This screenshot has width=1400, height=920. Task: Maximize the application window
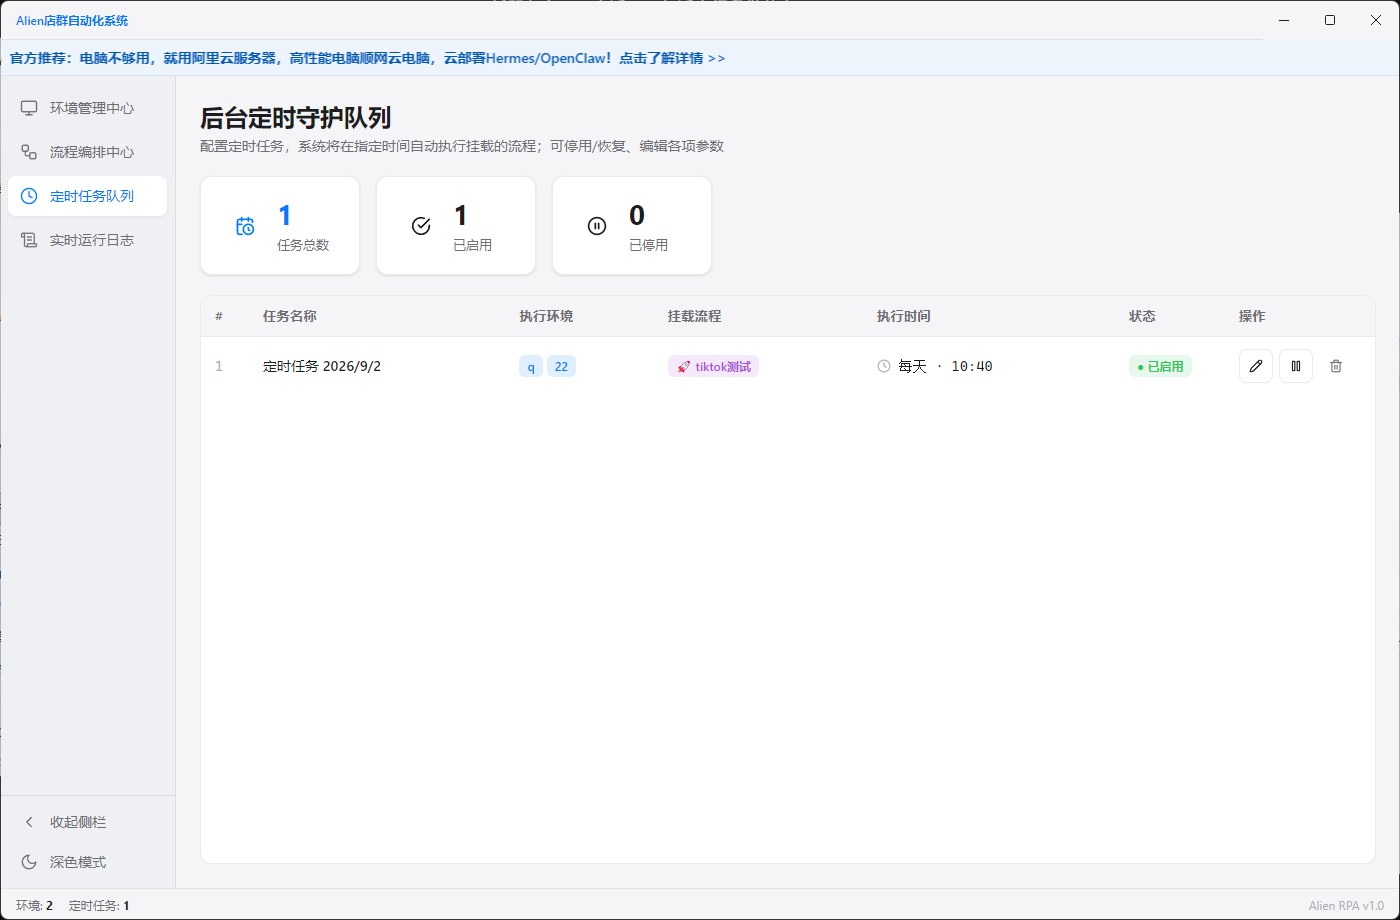(x=1330, y=20)
